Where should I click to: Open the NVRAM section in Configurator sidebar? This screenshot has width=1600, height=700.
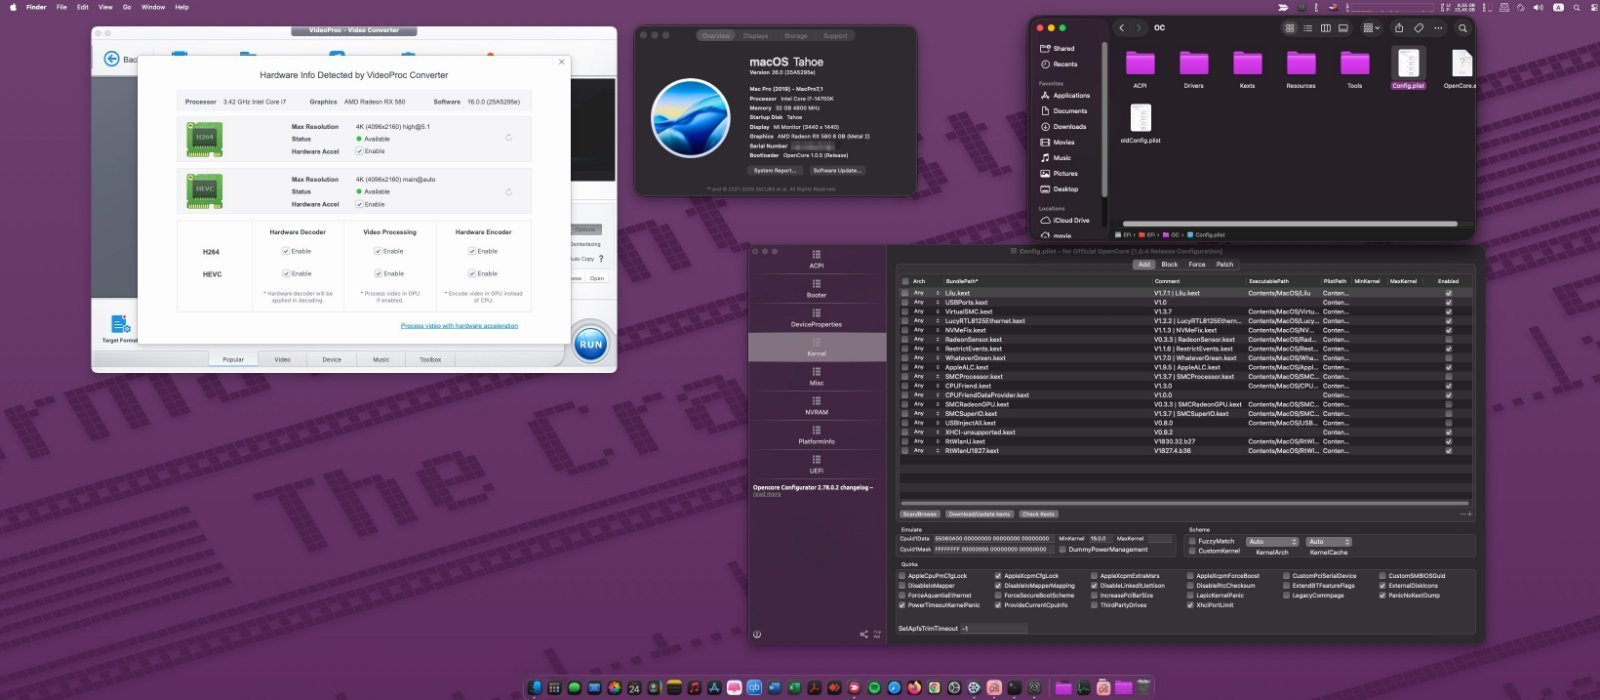tap(816, 406)
